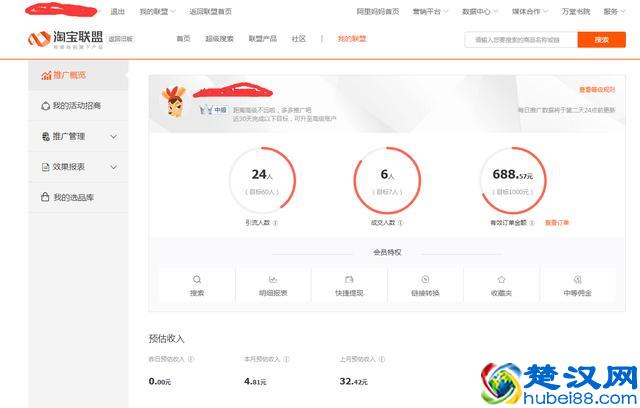Open the orange rules link at card top right
The image size is (640, 408).
pos(597,90)
